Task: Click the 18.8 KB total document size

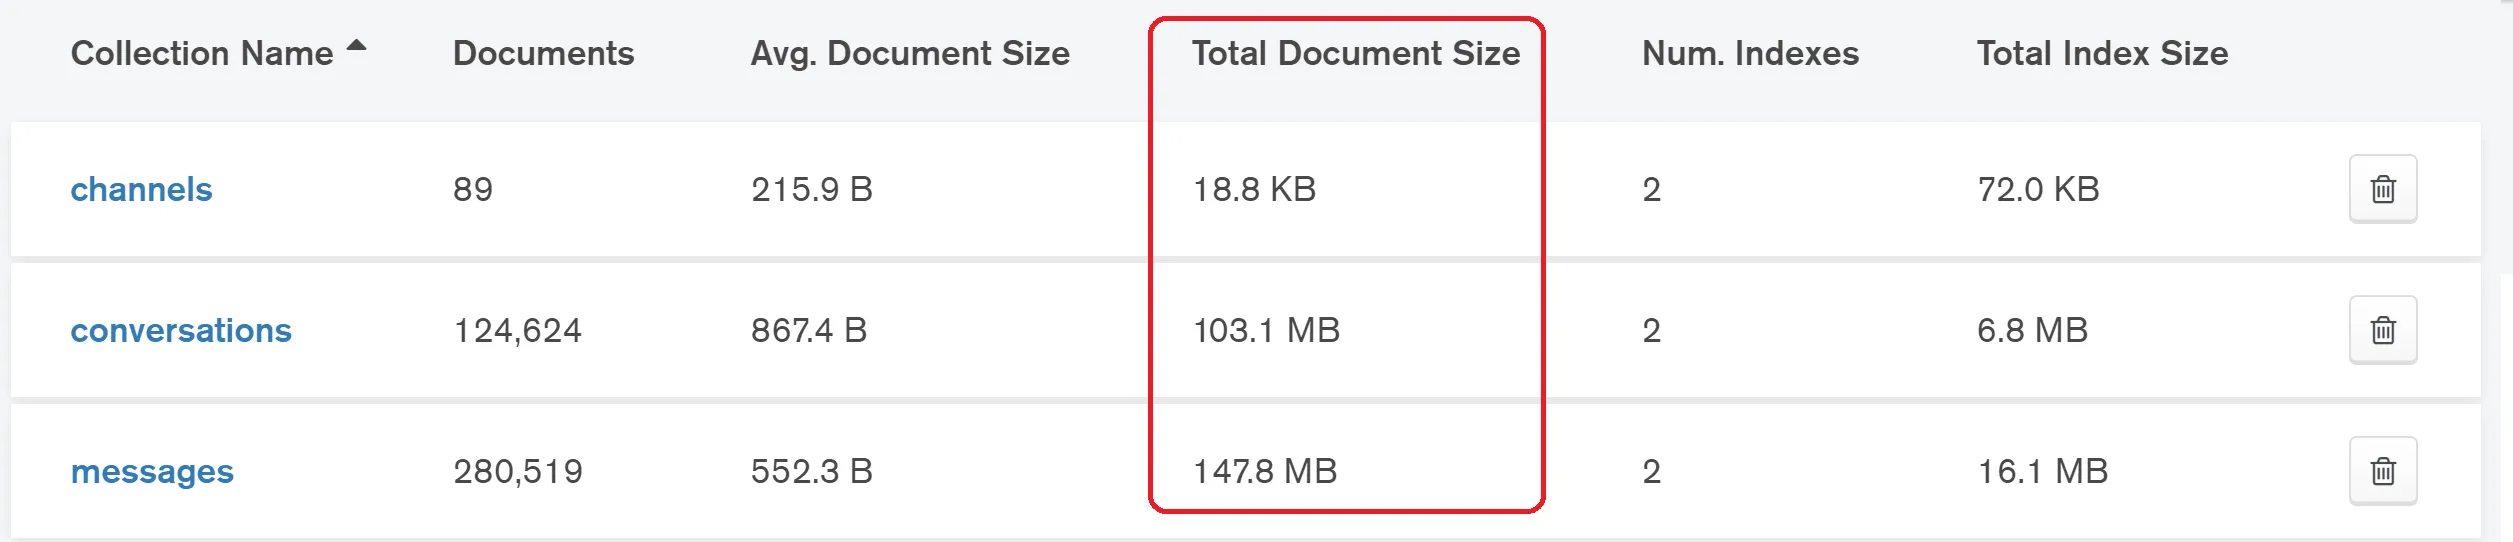Action: 1254,189
